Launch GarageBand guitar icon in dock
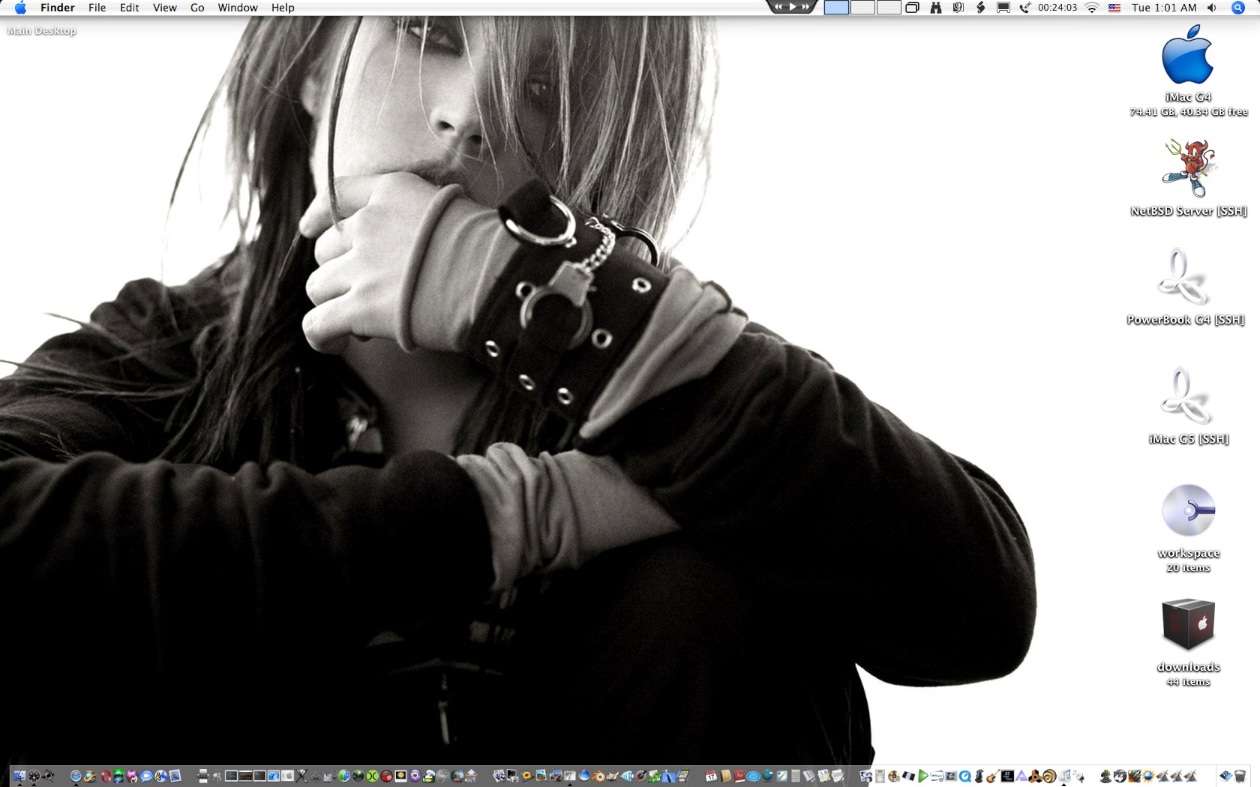1260x787 pixels. coord(993,775)
